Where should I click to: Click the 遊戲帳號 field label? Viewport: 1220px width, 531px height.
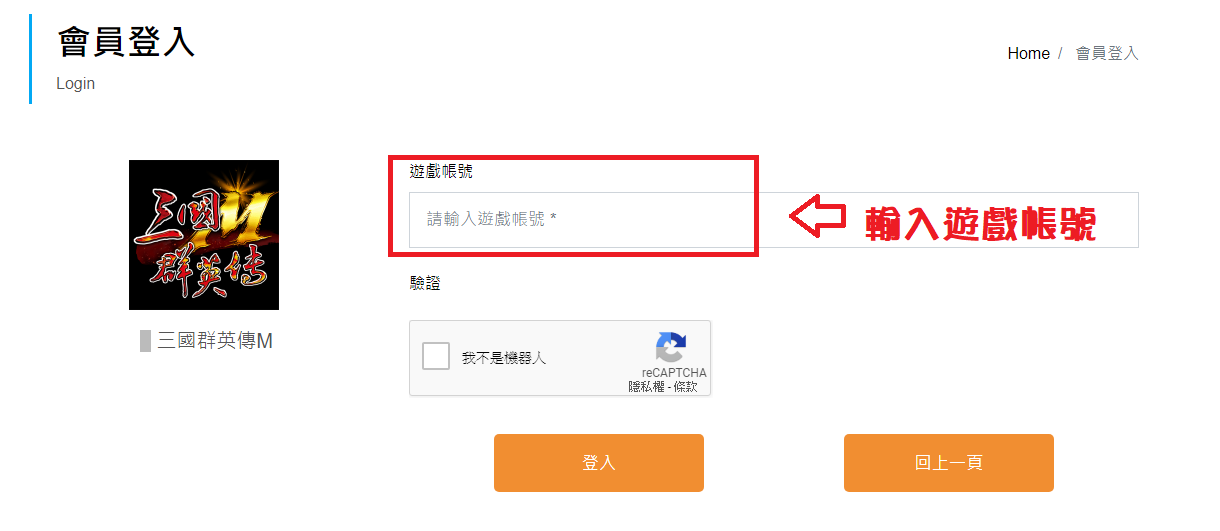[441, 172]
